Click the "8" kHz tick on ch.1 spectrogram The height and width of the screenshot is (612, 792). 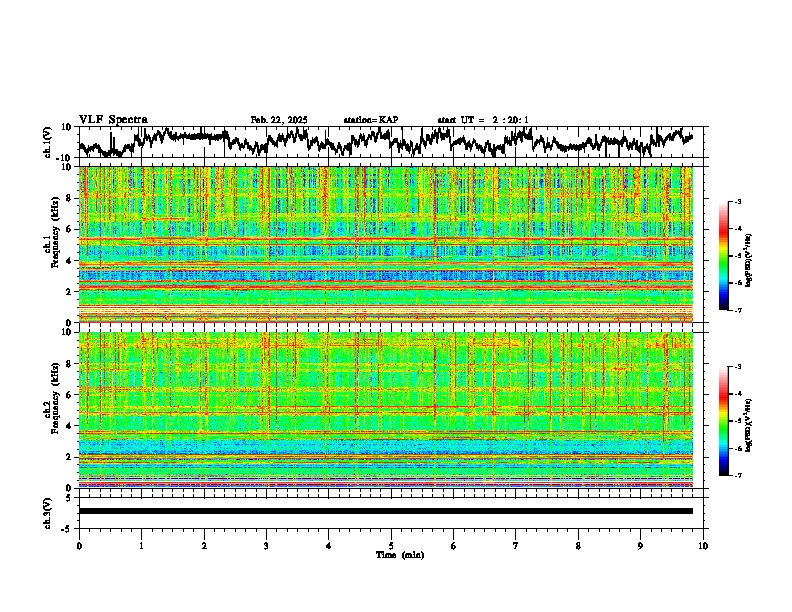[70, 198]
